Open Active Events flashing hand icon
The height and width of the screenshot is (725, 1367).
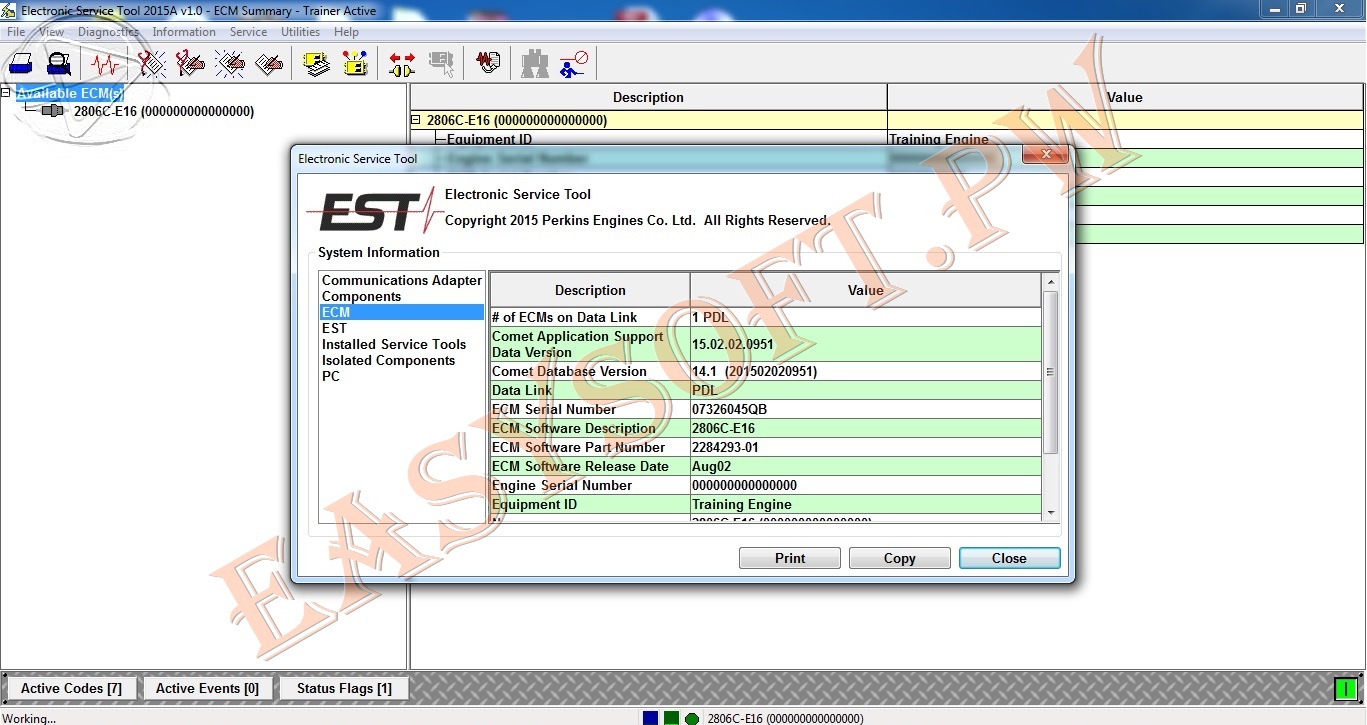coord(230,64)
